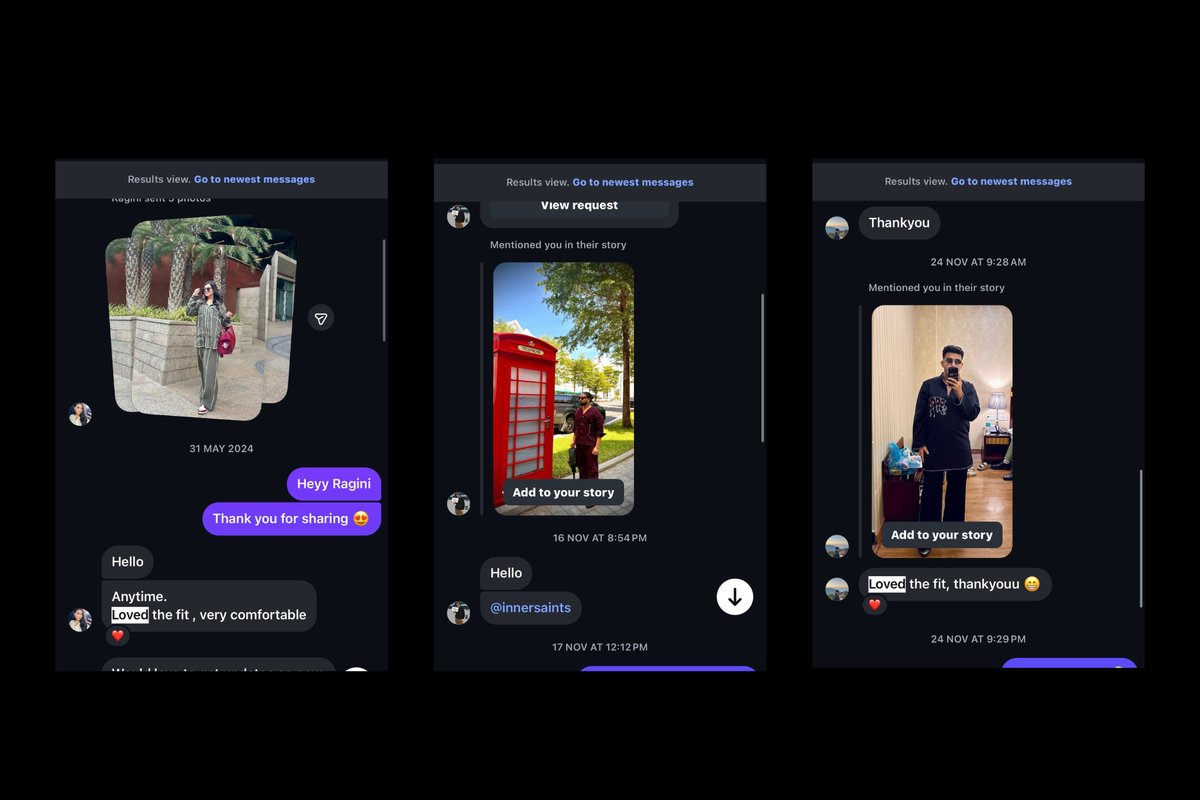Click the heart reaction under 'Loved the fit, thankyouu'

point(874,605)
